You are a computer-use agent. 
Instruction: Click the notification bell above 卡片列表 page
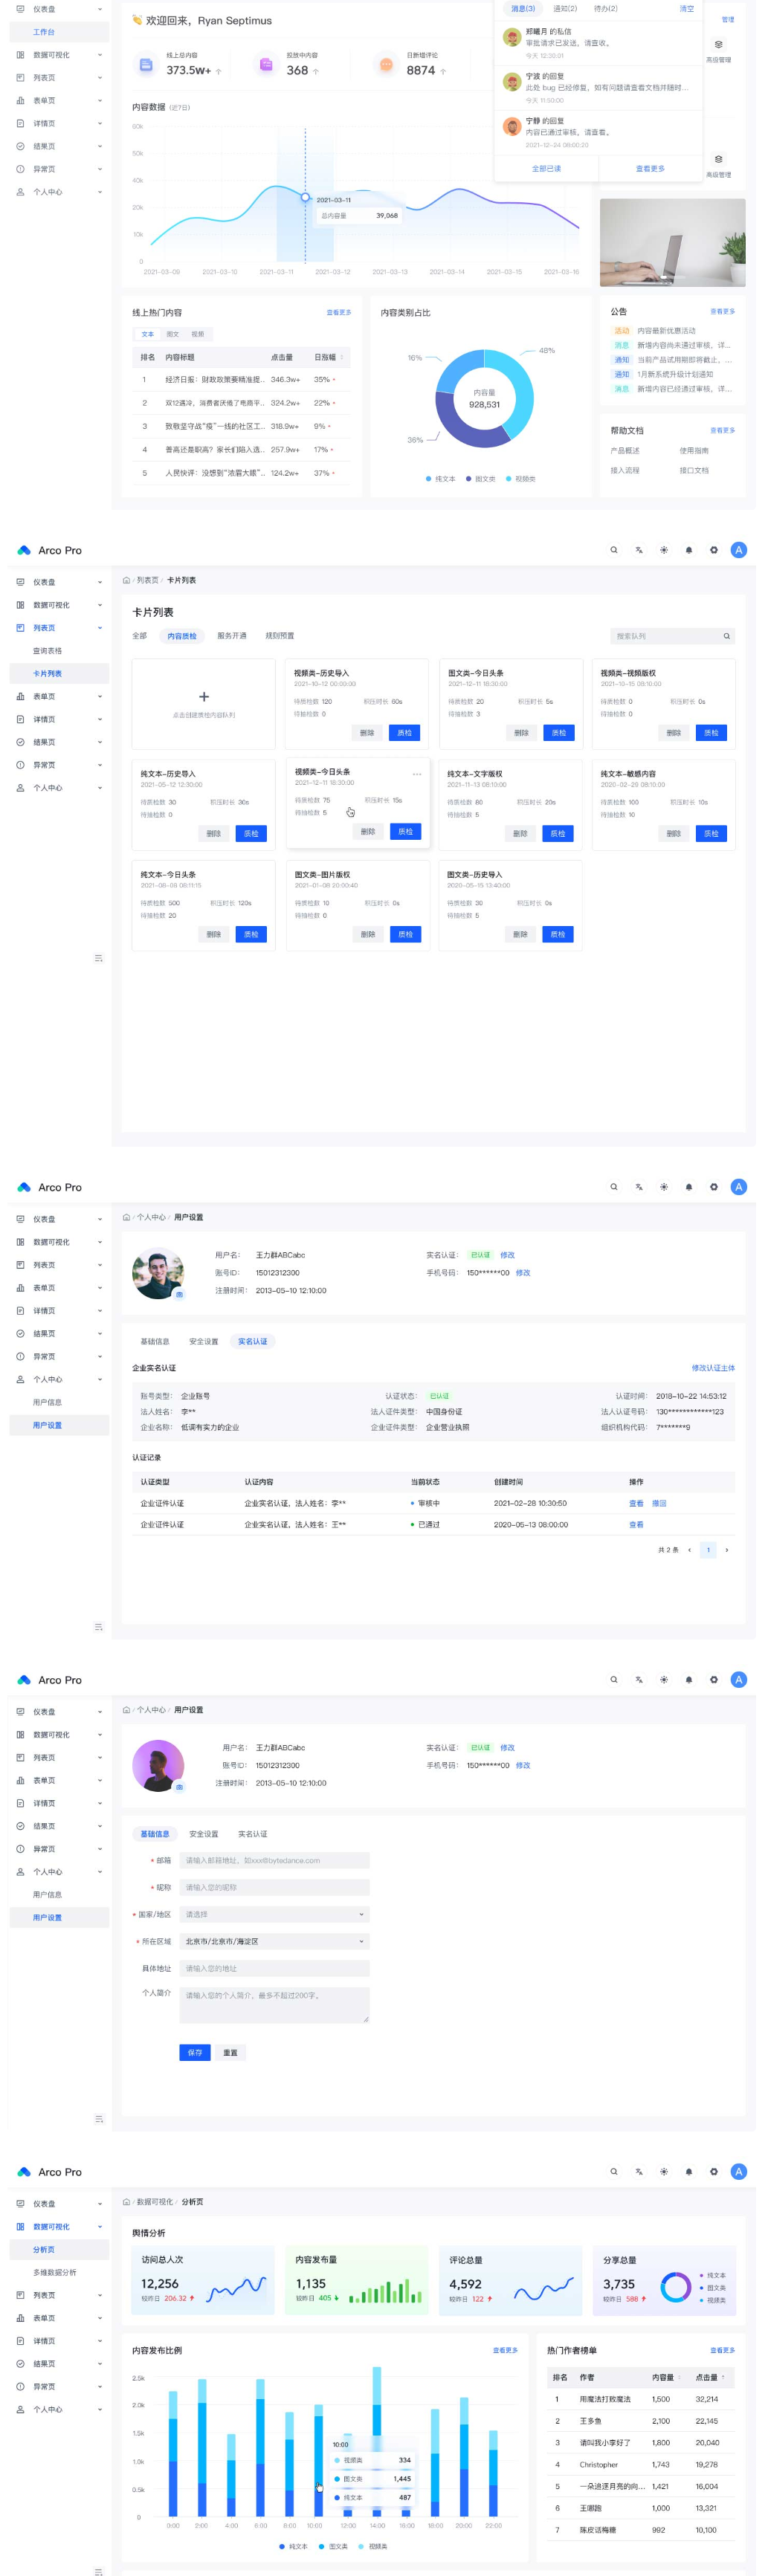pos(688,550)
